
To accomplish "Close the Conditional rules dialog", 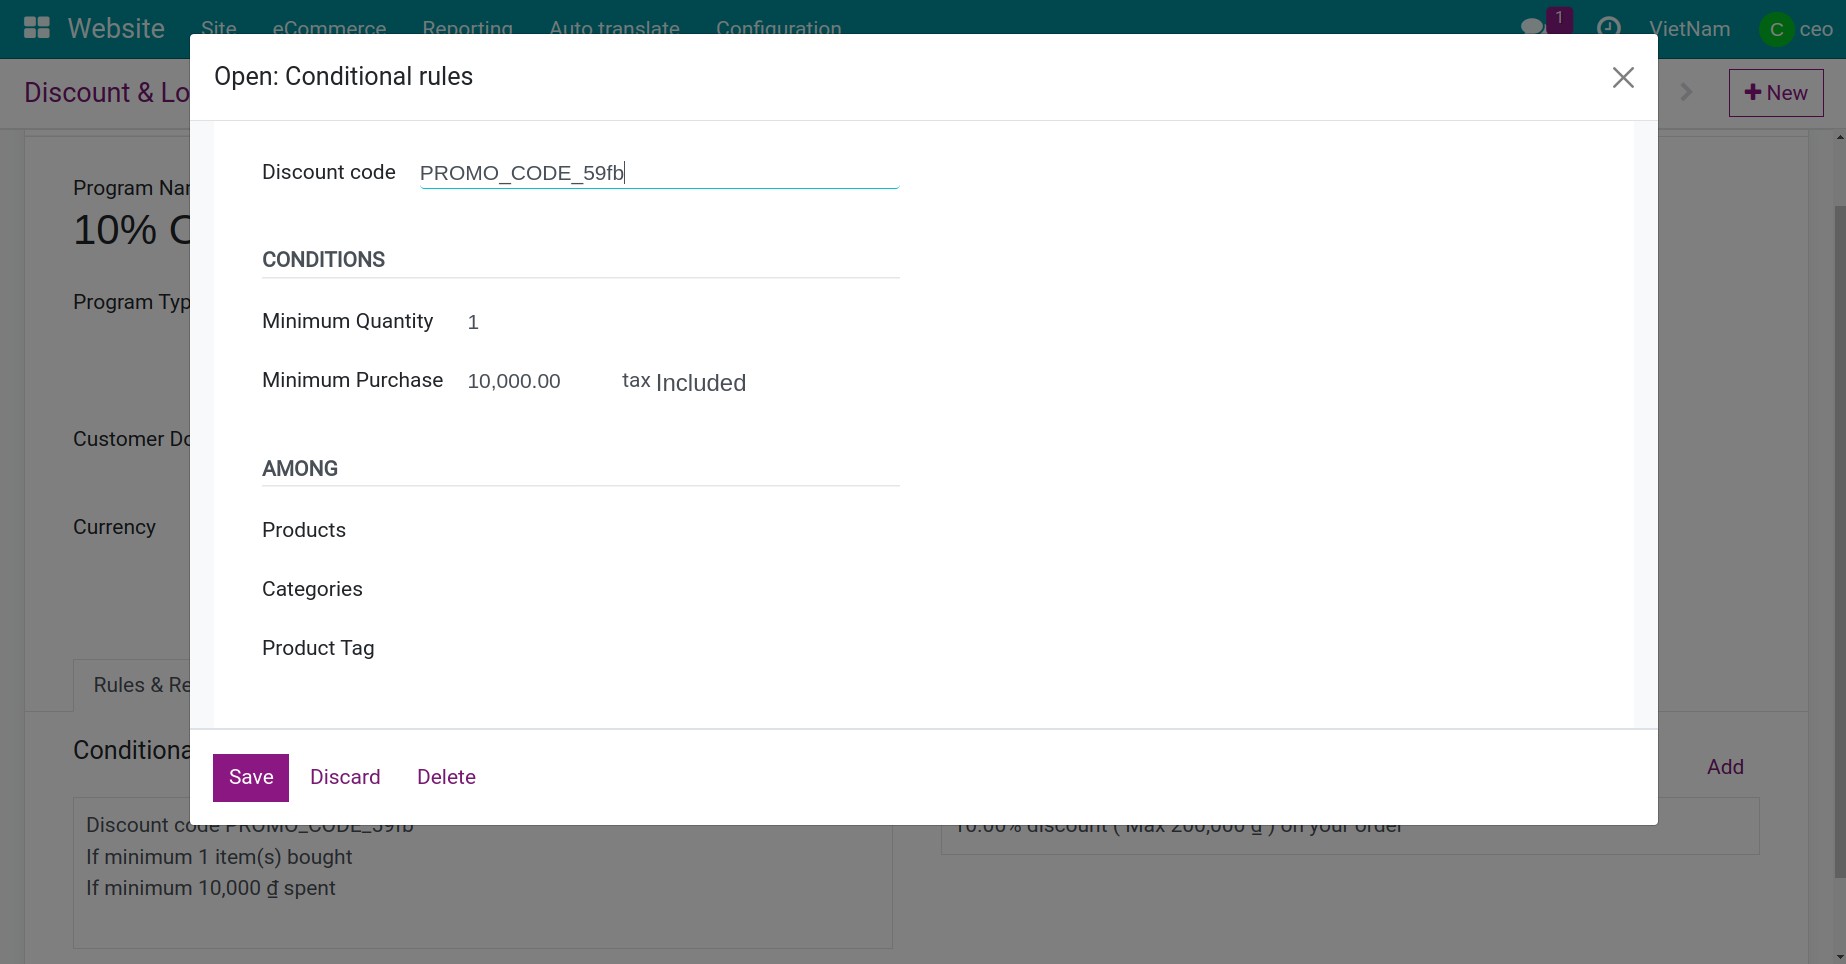I will [x=1623, y=77].
